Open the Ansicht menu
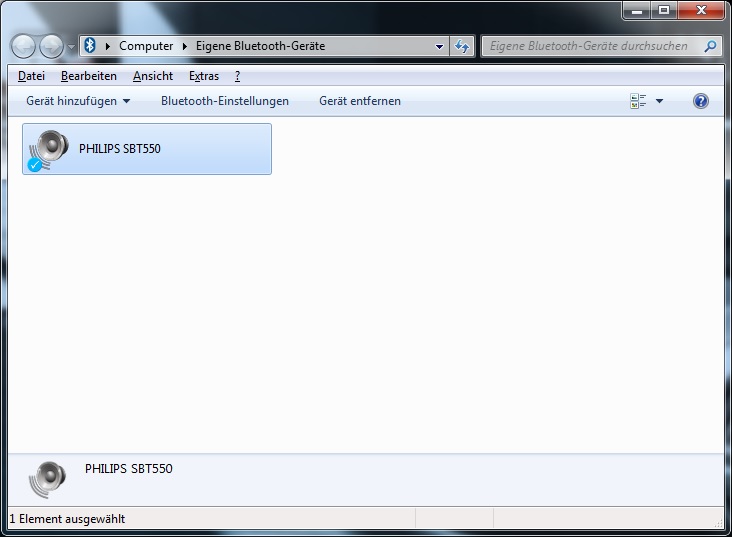This screenshot has height=537, width=732. point(153,76)
